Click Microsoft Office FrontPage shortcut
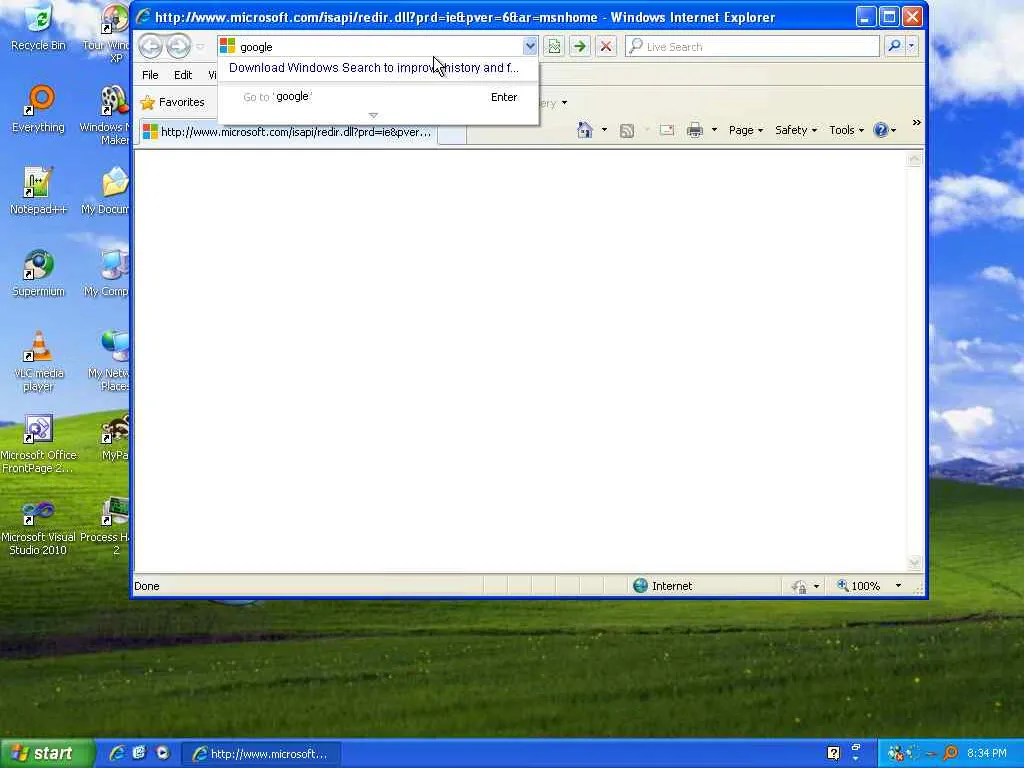Viewport: 1024px width, 768px height. [39, 443]
